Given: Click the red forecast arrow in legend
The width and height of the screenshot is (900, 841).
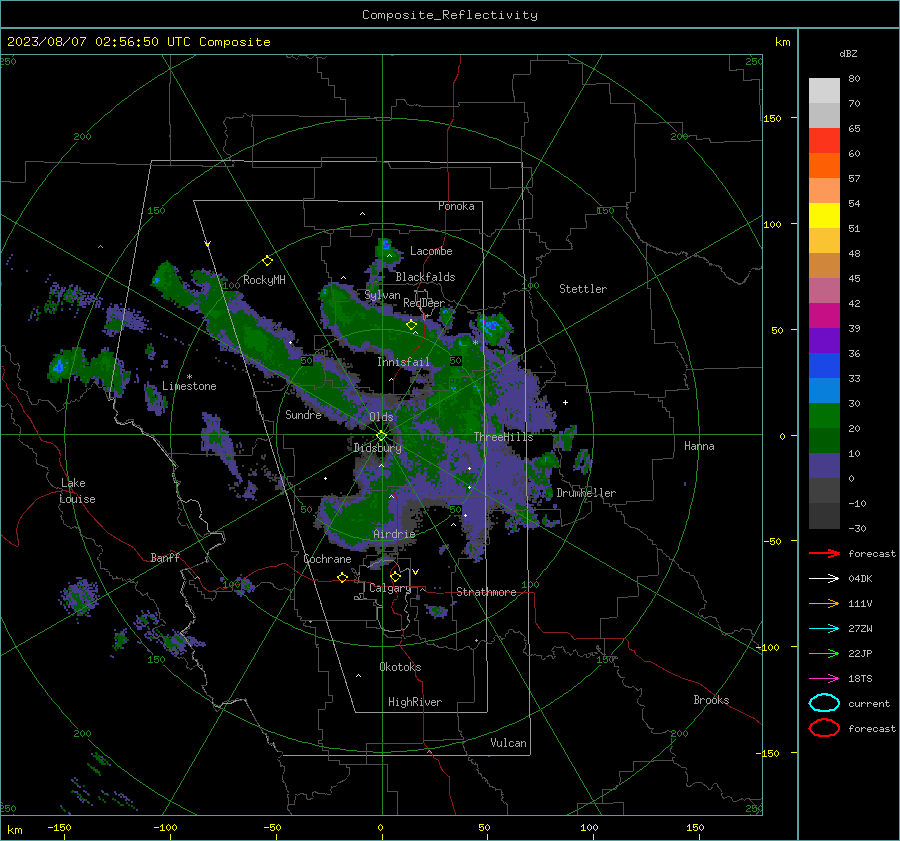Looking at the screenshot, I should [x=824, y=553].
